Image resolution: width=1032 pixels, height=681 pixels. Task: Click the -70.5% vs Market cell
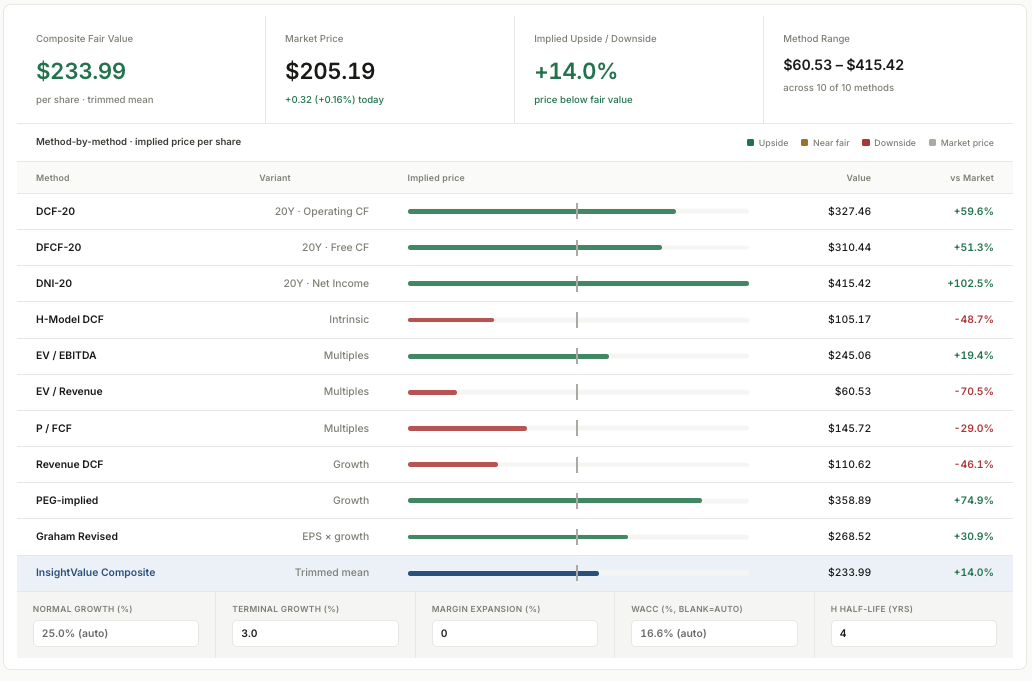point(974,391)
